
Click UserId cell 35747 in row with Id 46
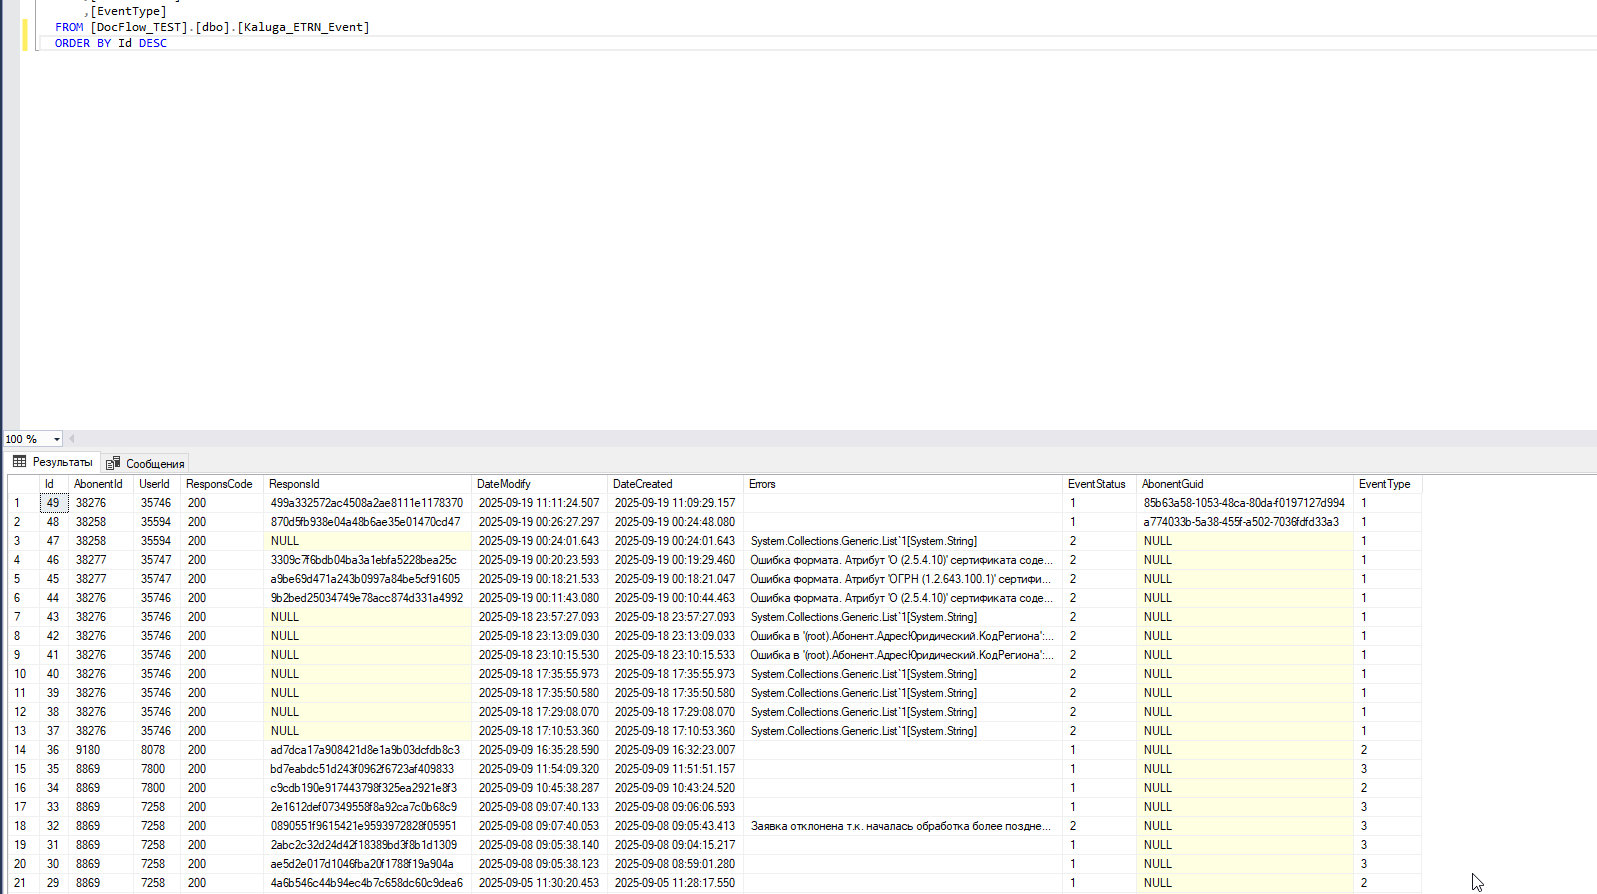pyautogui.click(x=157, y=560)
